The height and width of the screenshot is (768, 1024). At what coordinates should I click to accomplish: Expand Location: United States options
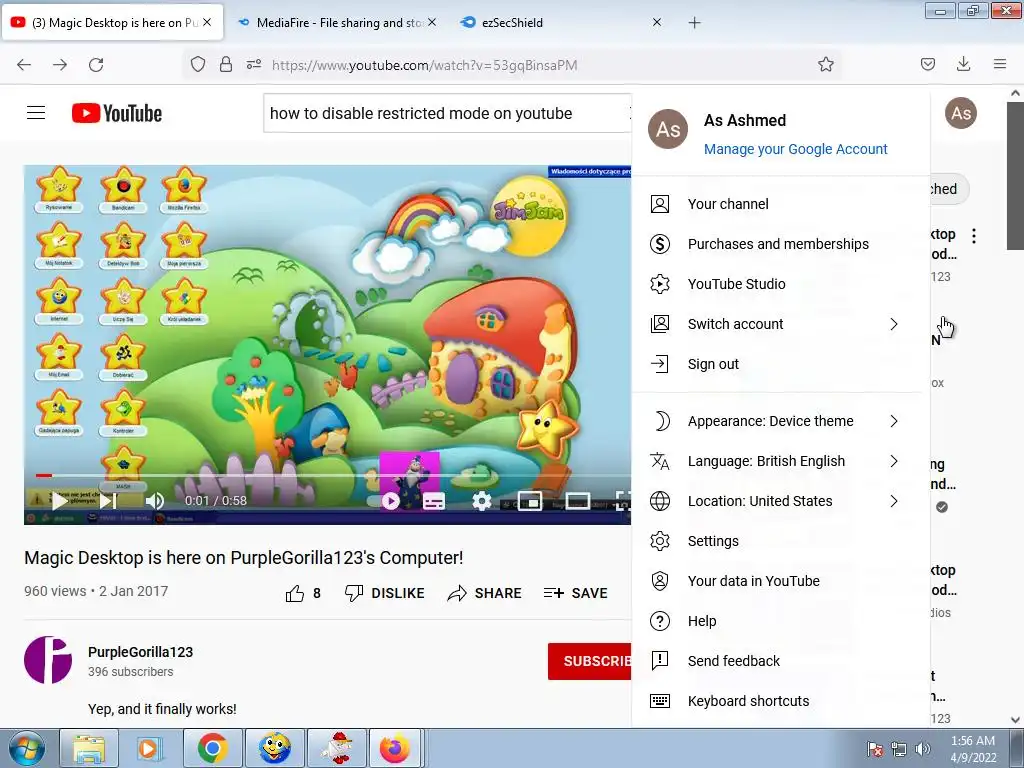[781, 501]
